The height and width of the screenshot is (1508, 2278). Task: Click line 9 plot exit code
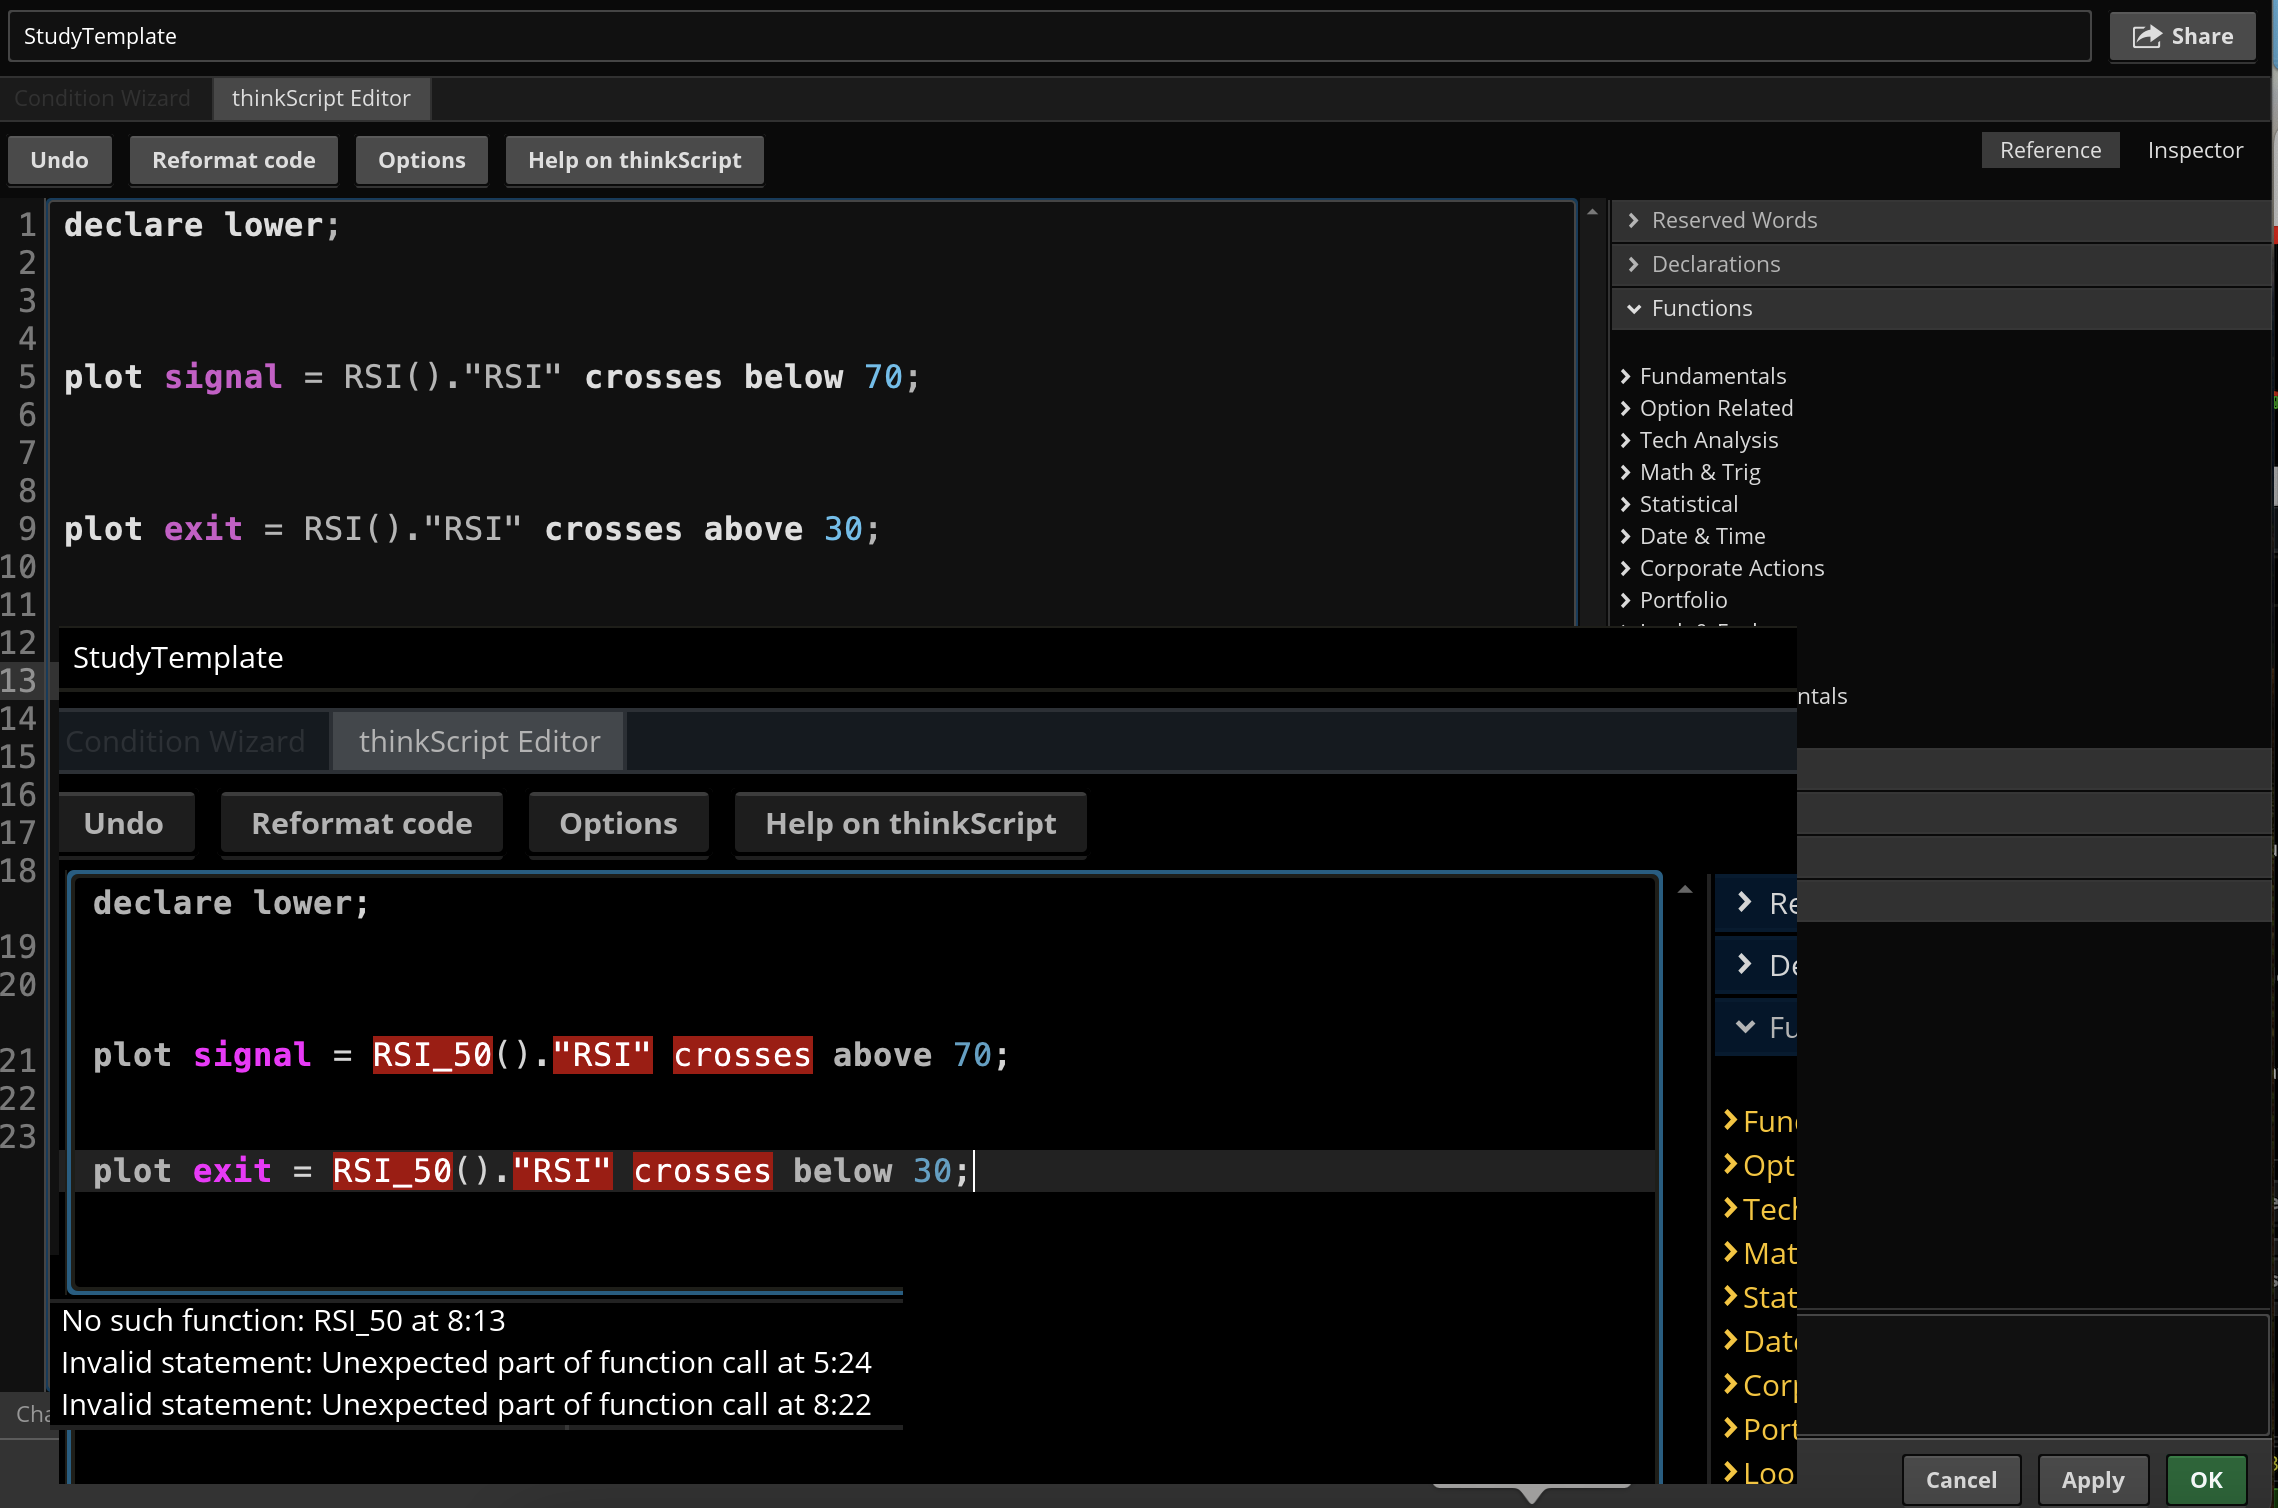472,529
